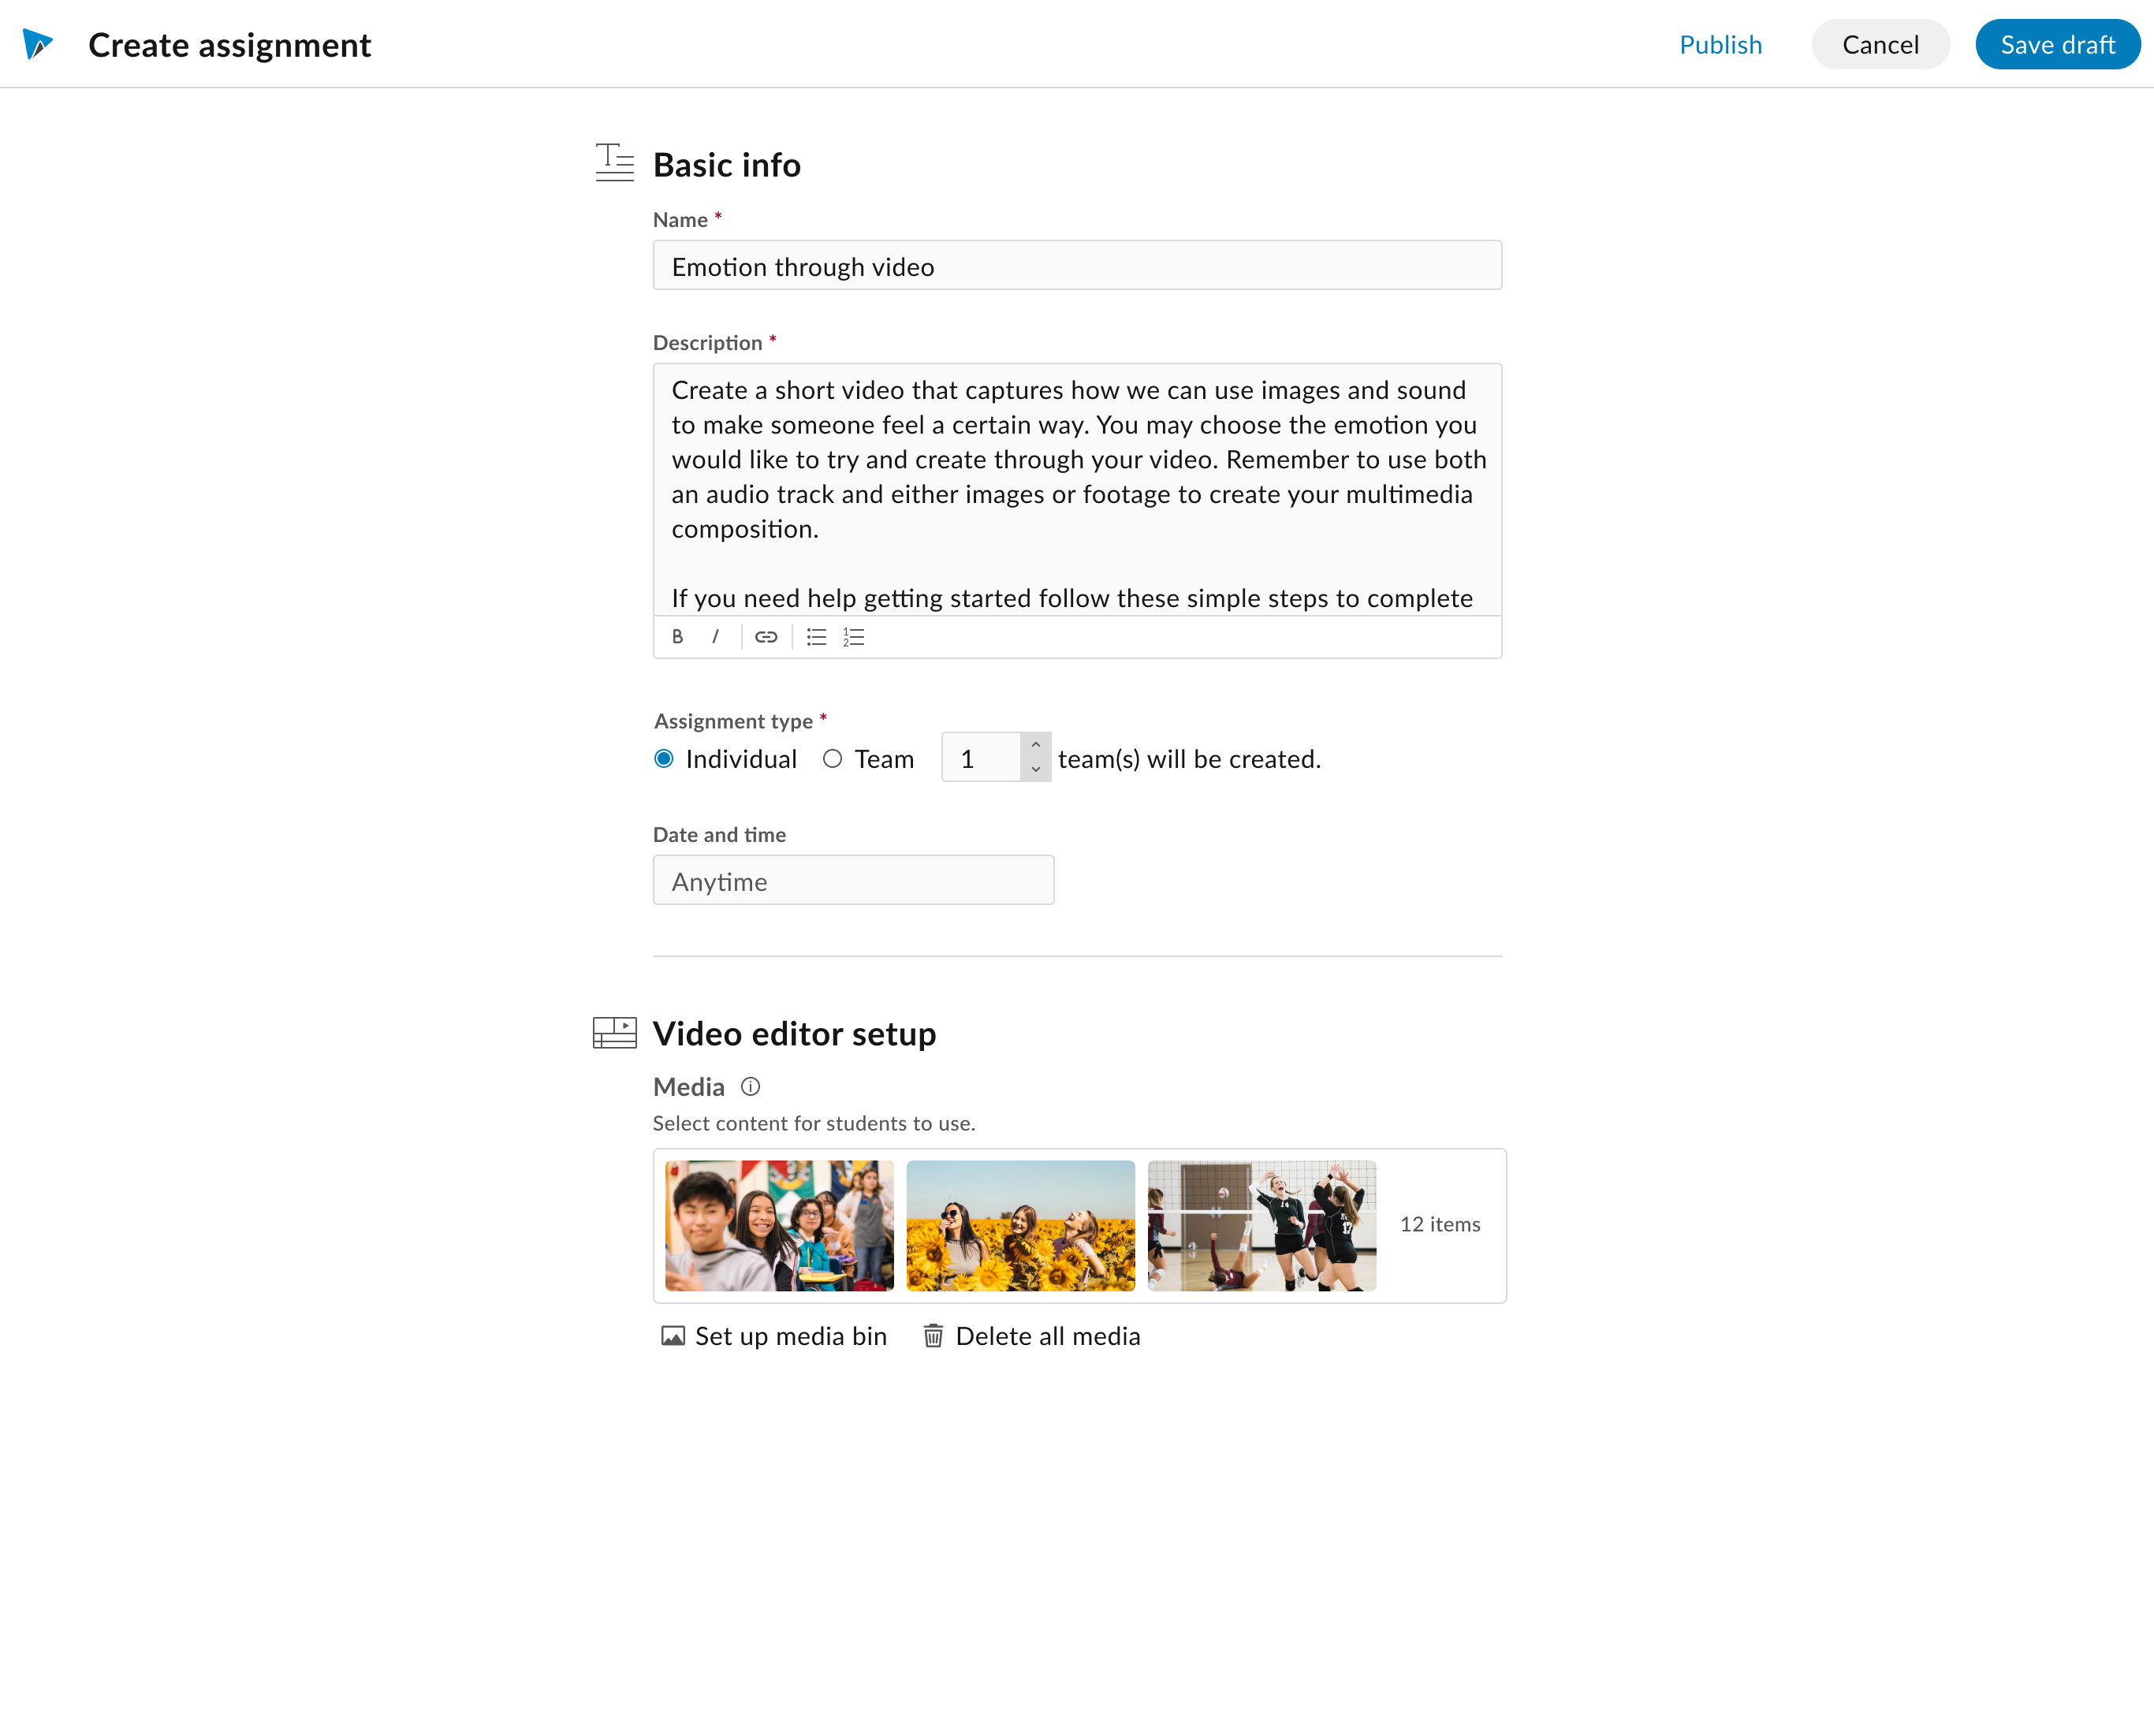Screen dimensions: 2154x1736
Task: Decrease the number of teams
Action: (x=1035, y=769)
